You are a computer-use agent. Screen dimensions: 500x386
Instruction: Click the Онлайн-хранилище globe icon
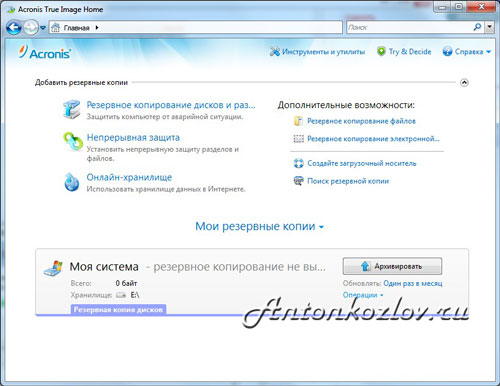pos(72,182)
